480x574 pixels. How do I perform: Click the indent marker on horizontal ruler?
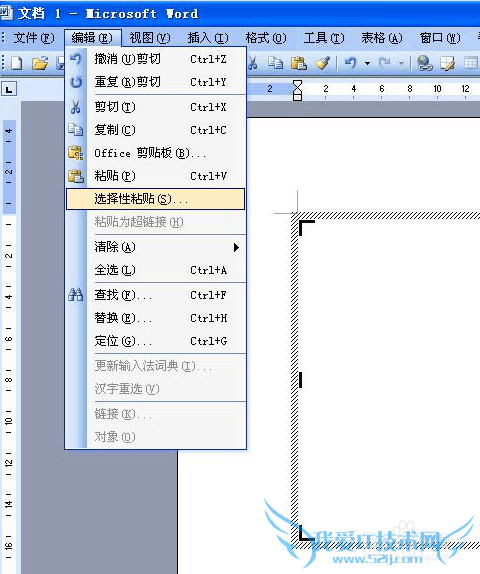tap(297, 90)
